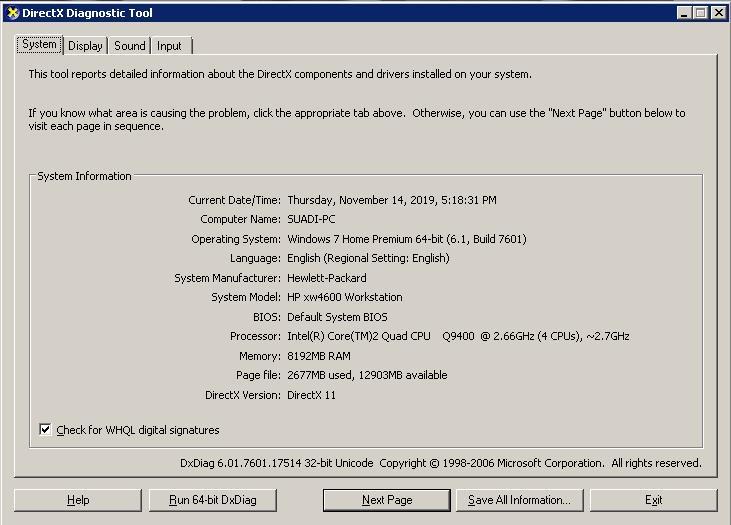Click the Hewlett-Packard manufacturer value

327,278
